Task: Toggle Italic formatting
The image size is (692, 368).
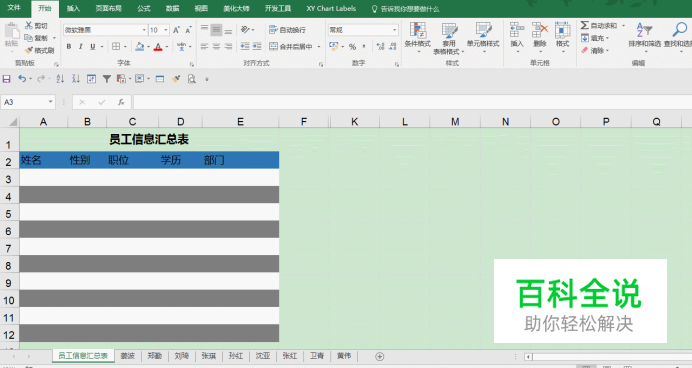Action: [81, 46]
